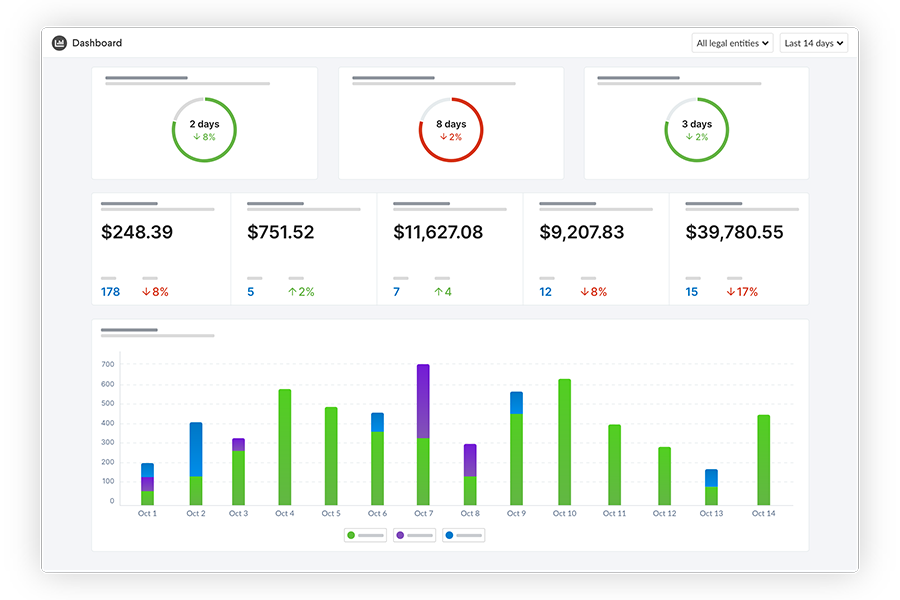Click the blue 178 count link
This screenshot has height=600, width=900.
110,292
